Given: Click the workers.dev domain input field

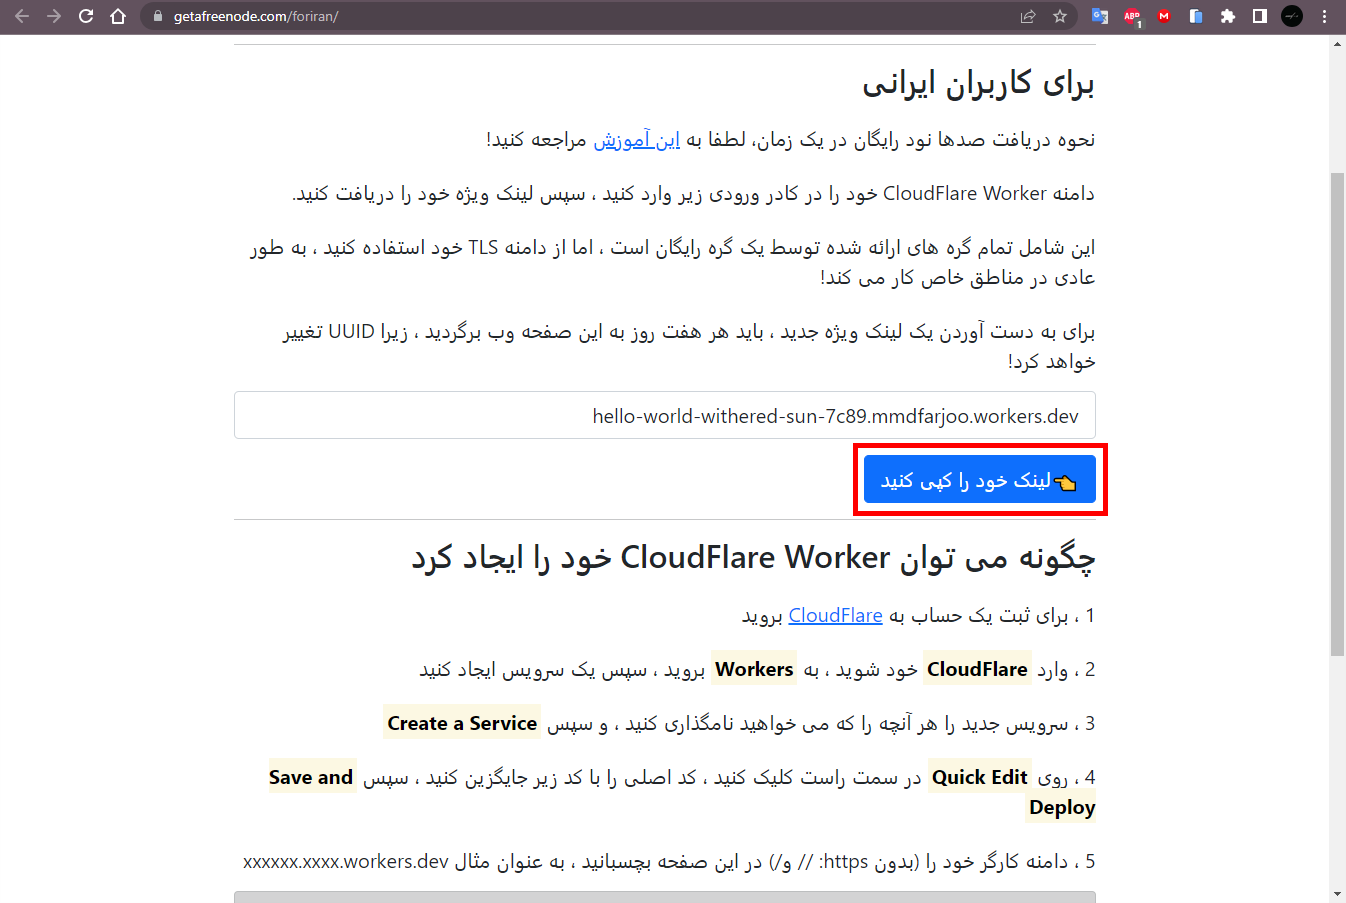Looking at the screenshot, I should pyautogui.click(x=665, y=415).
